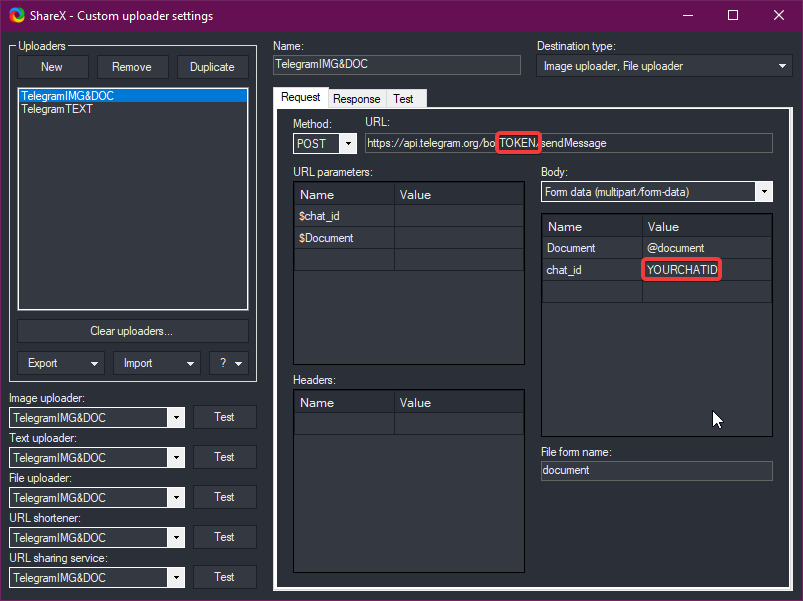
Task: Click the URL parameters Name column header
Action: click(344, 195)
